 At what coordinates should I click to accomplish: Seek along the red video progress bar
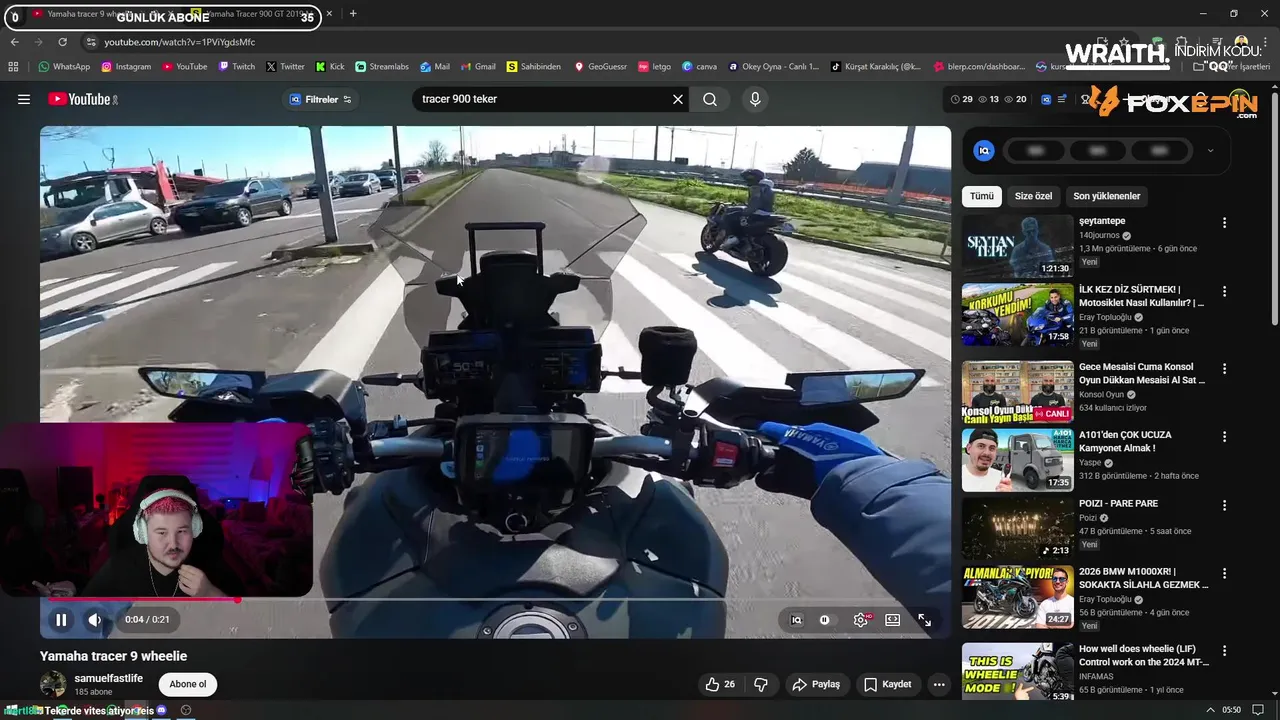pyautogui.click(x=495, y=600)
